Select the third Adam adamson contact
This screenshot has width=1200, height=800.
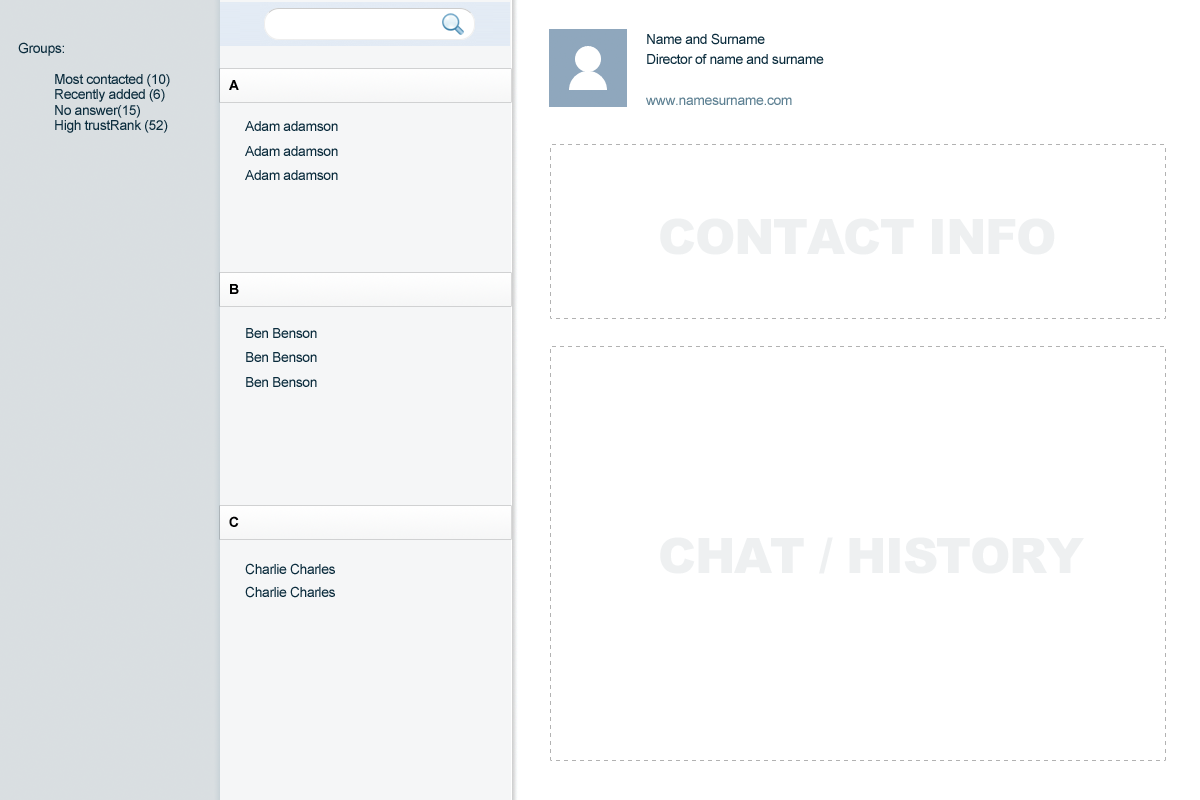click(x=291, y=175)
